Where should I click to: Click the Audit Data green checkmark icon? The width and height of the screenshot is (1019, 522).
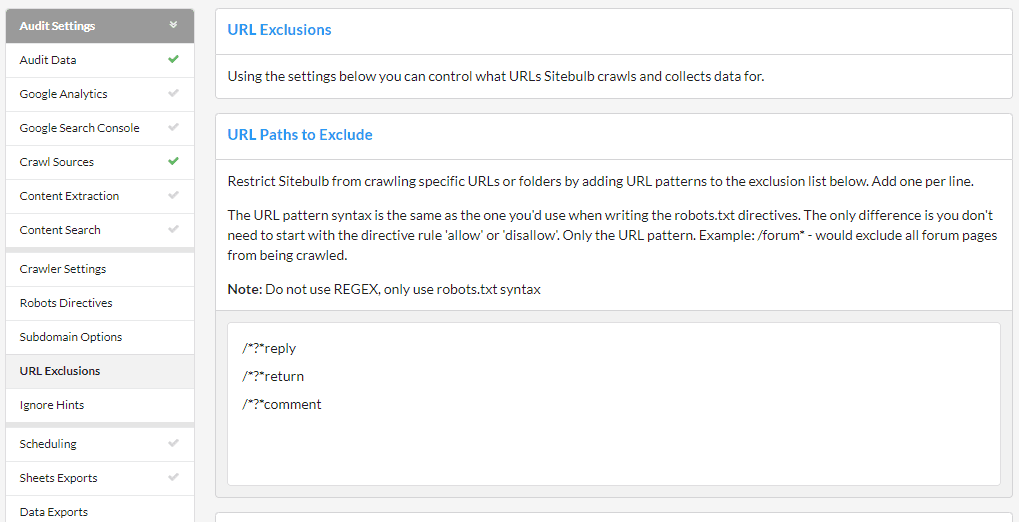(x=174, y=60)
